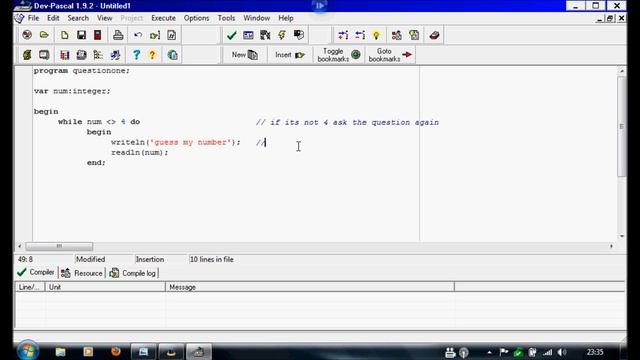Click the undo arrow icon

click(x=138, y=35)
